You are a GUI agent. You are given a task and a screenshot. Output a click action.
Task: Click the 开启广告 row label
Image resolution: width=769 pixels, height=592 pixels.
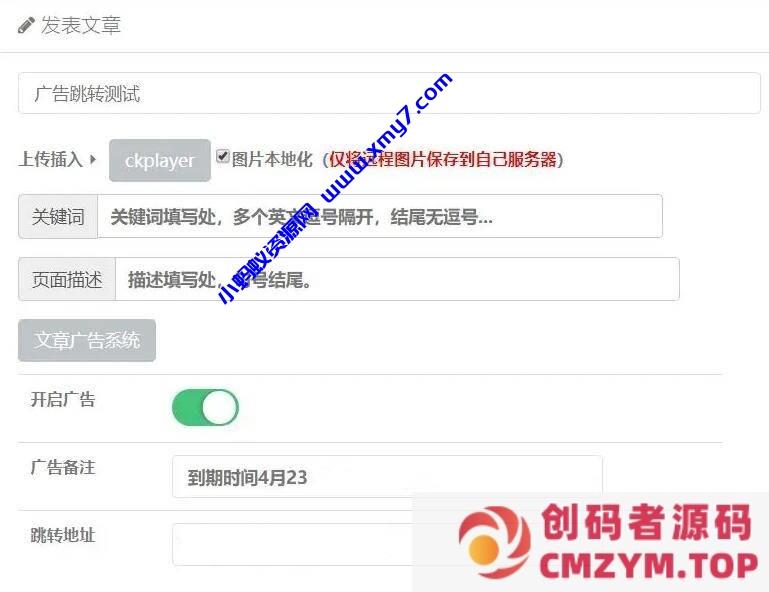click(63, 399)
